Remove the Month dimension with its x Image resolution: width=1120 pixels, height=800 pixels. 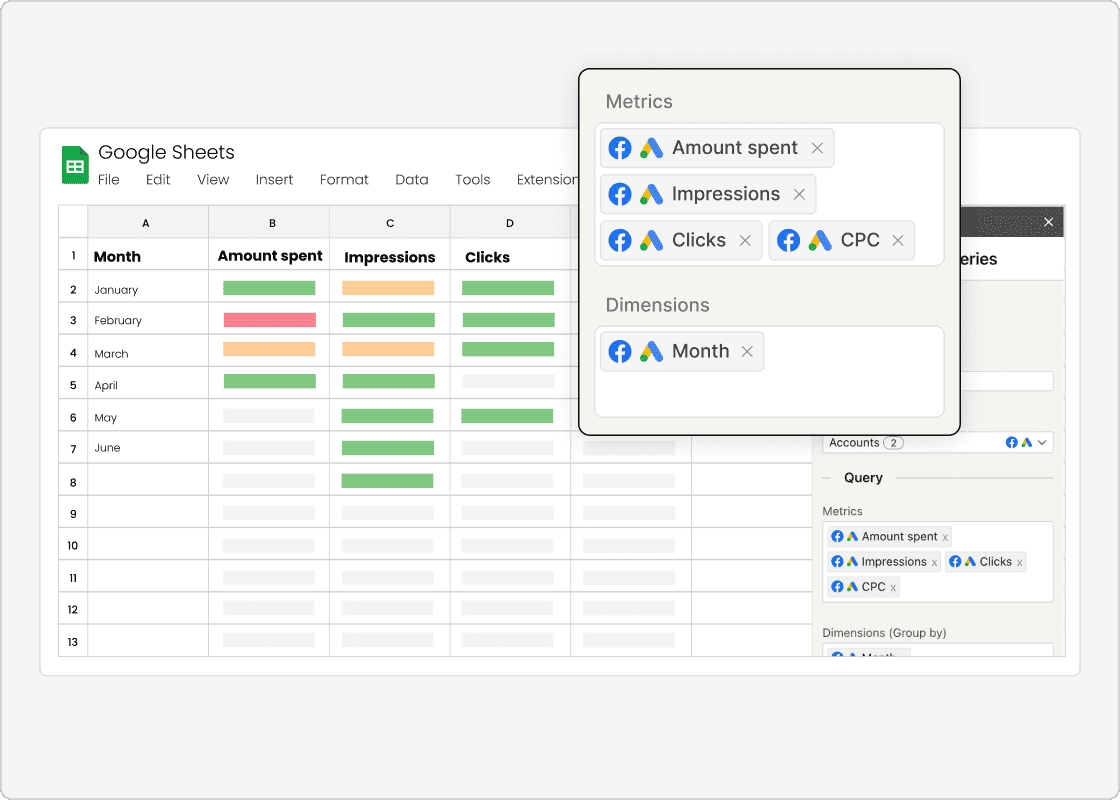click(747, 350)
